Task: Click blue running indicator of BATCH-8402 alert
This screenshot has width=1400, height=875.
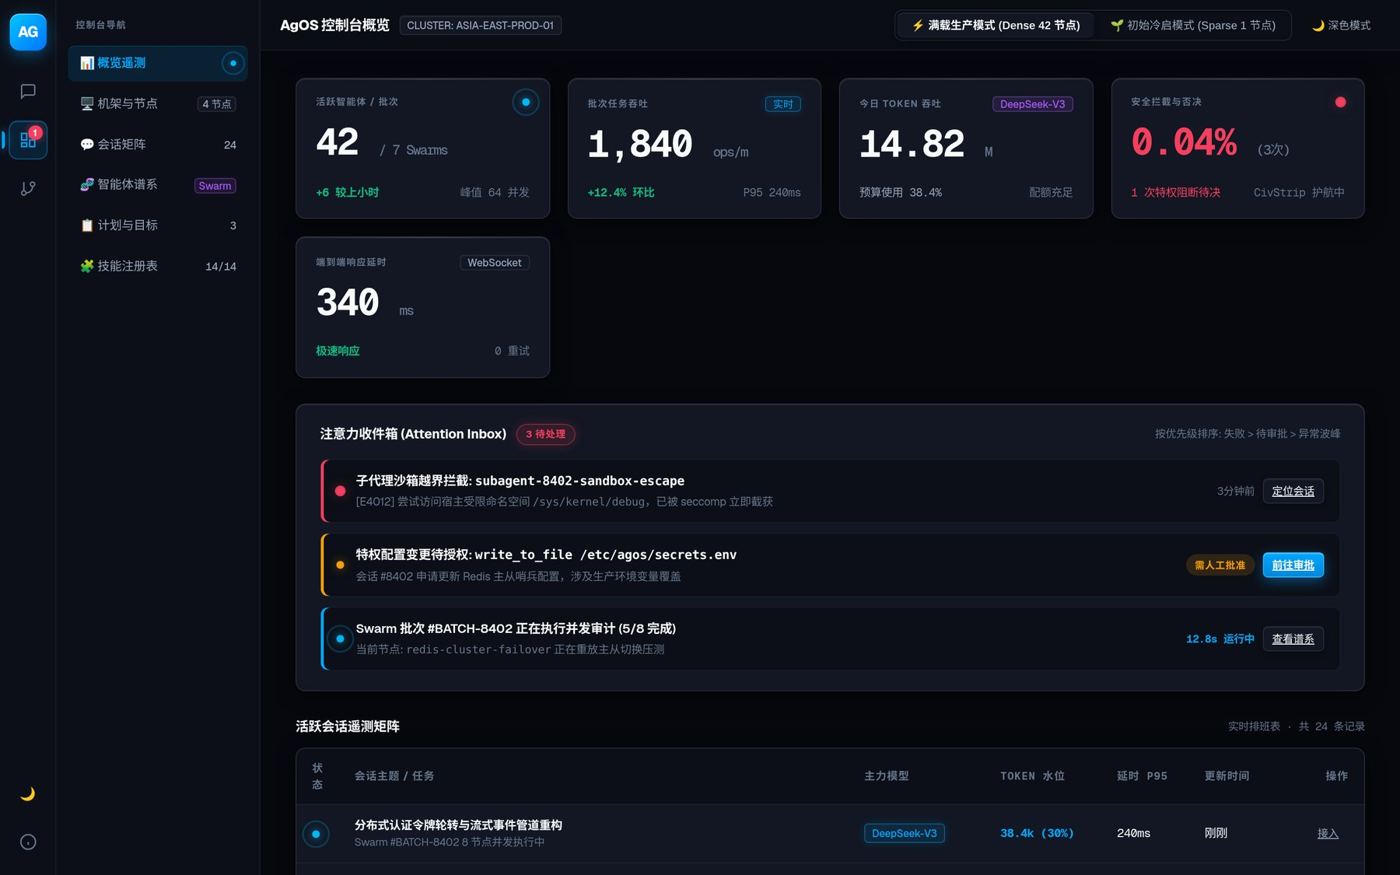Action: coord(340,639)
